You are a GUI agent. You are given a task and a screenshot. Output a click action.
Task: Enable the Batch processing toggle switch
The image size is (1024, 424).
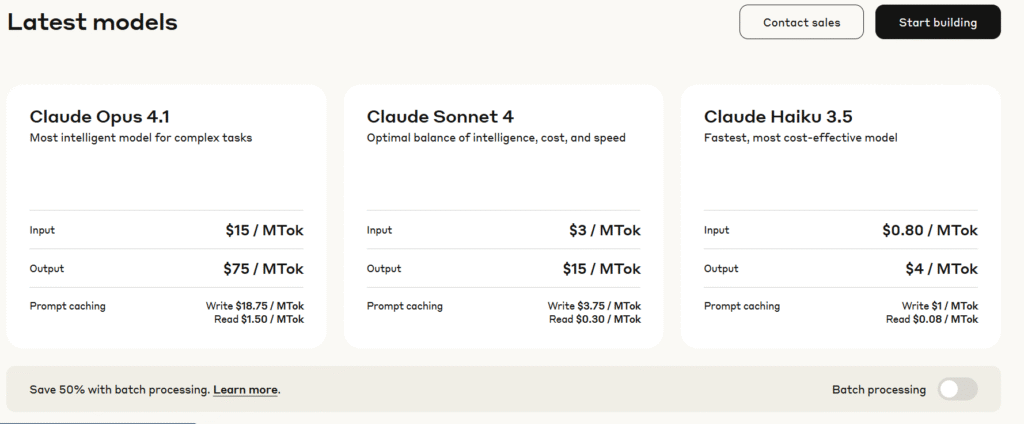[x=957, y=389]
